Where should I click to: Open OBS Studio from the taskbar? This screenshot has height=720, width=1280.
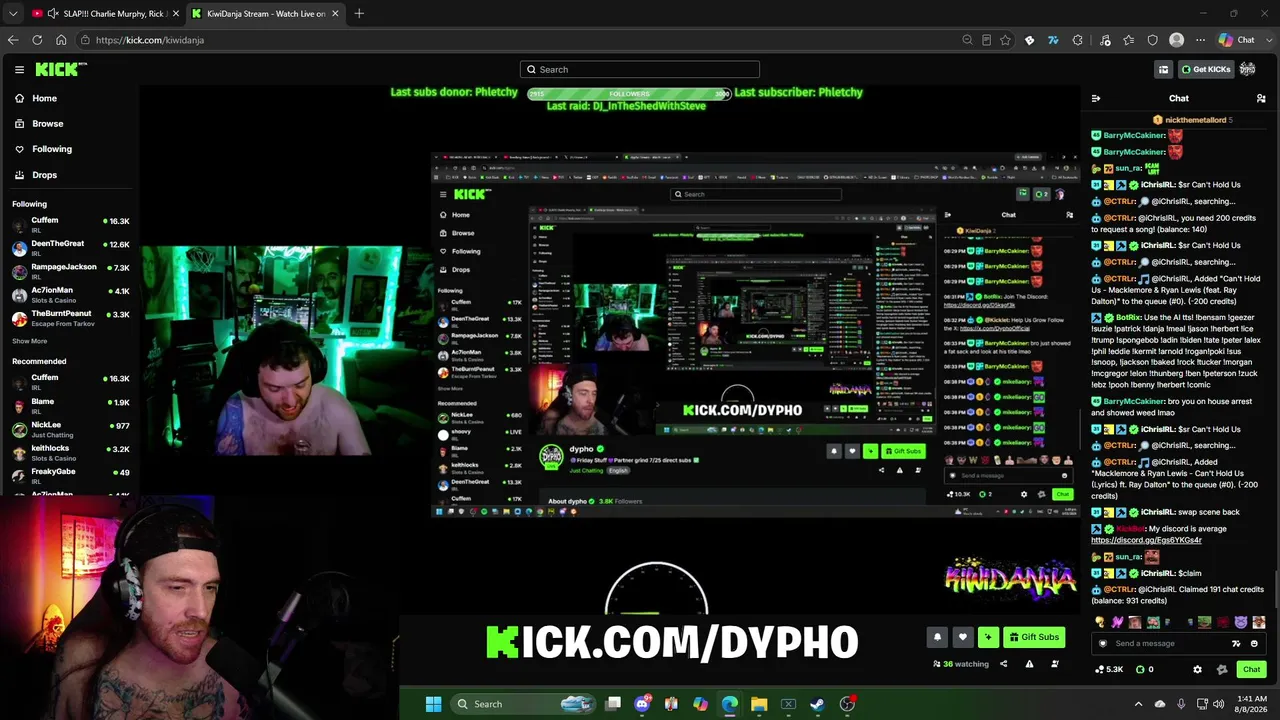847,704
